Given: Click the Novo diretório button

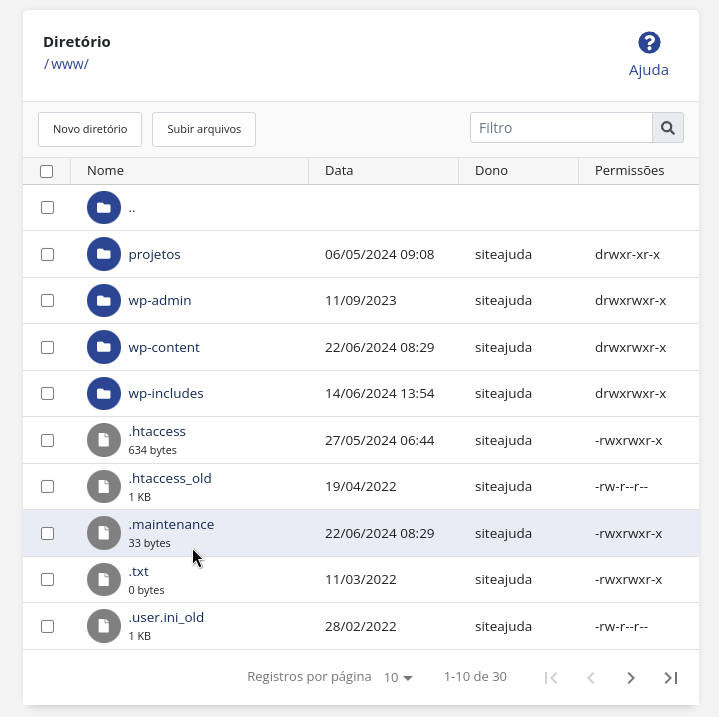Looking at the screenshot, I should coord(90,129).
